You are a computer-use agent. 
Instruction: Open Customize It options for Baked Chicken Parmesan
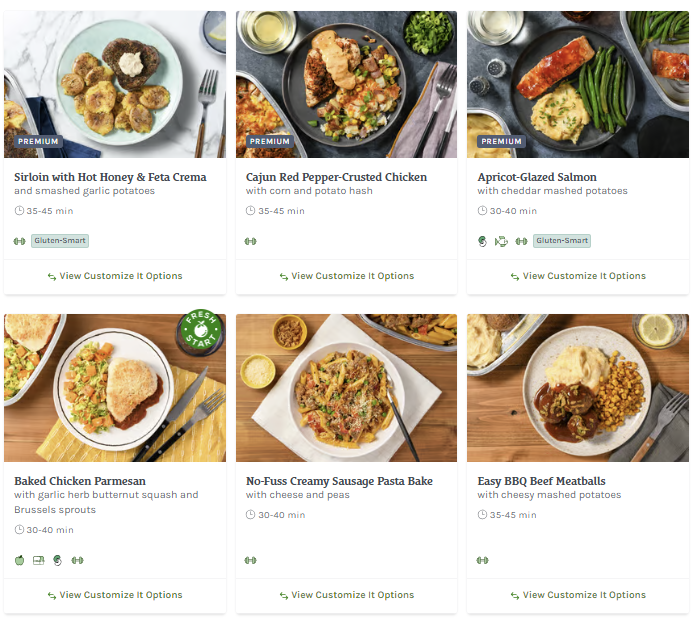[114, 595]
